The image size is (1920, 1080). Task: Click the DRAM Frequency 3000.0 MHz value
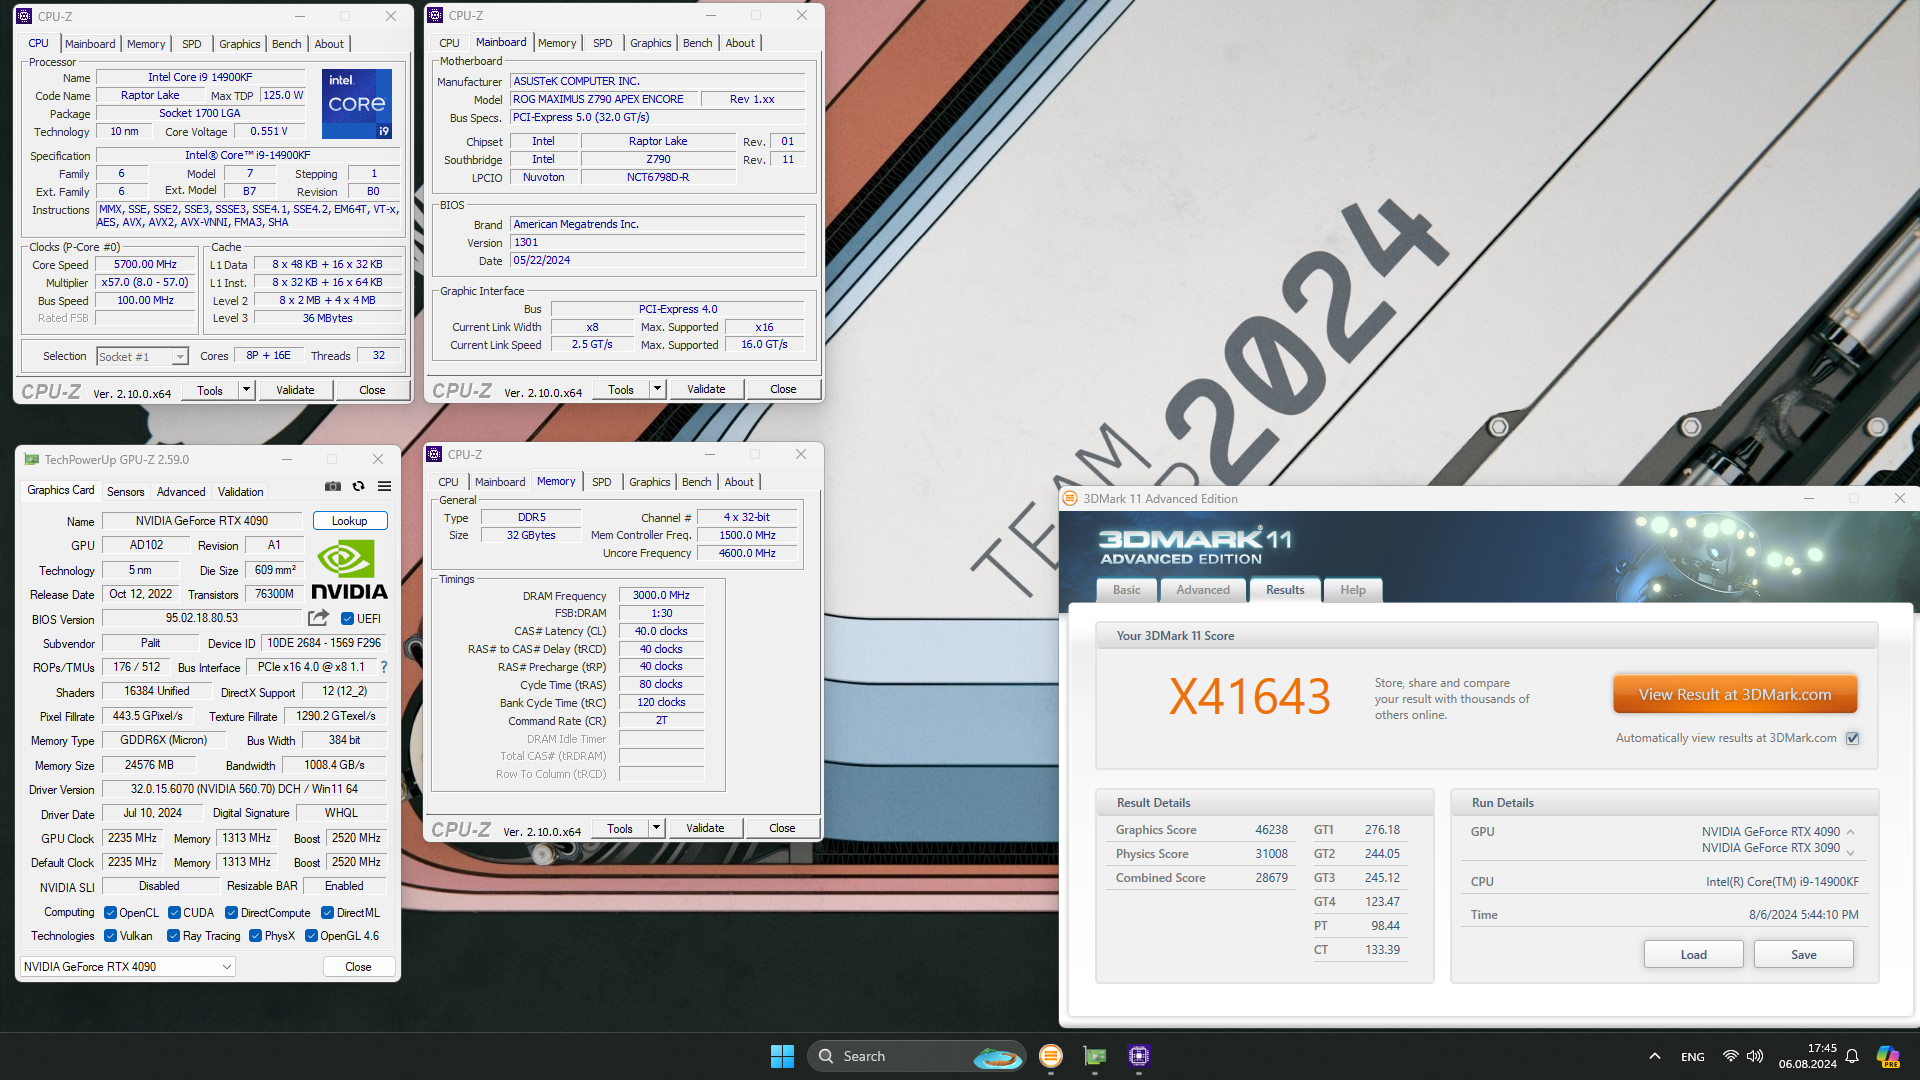click(661, 595)
